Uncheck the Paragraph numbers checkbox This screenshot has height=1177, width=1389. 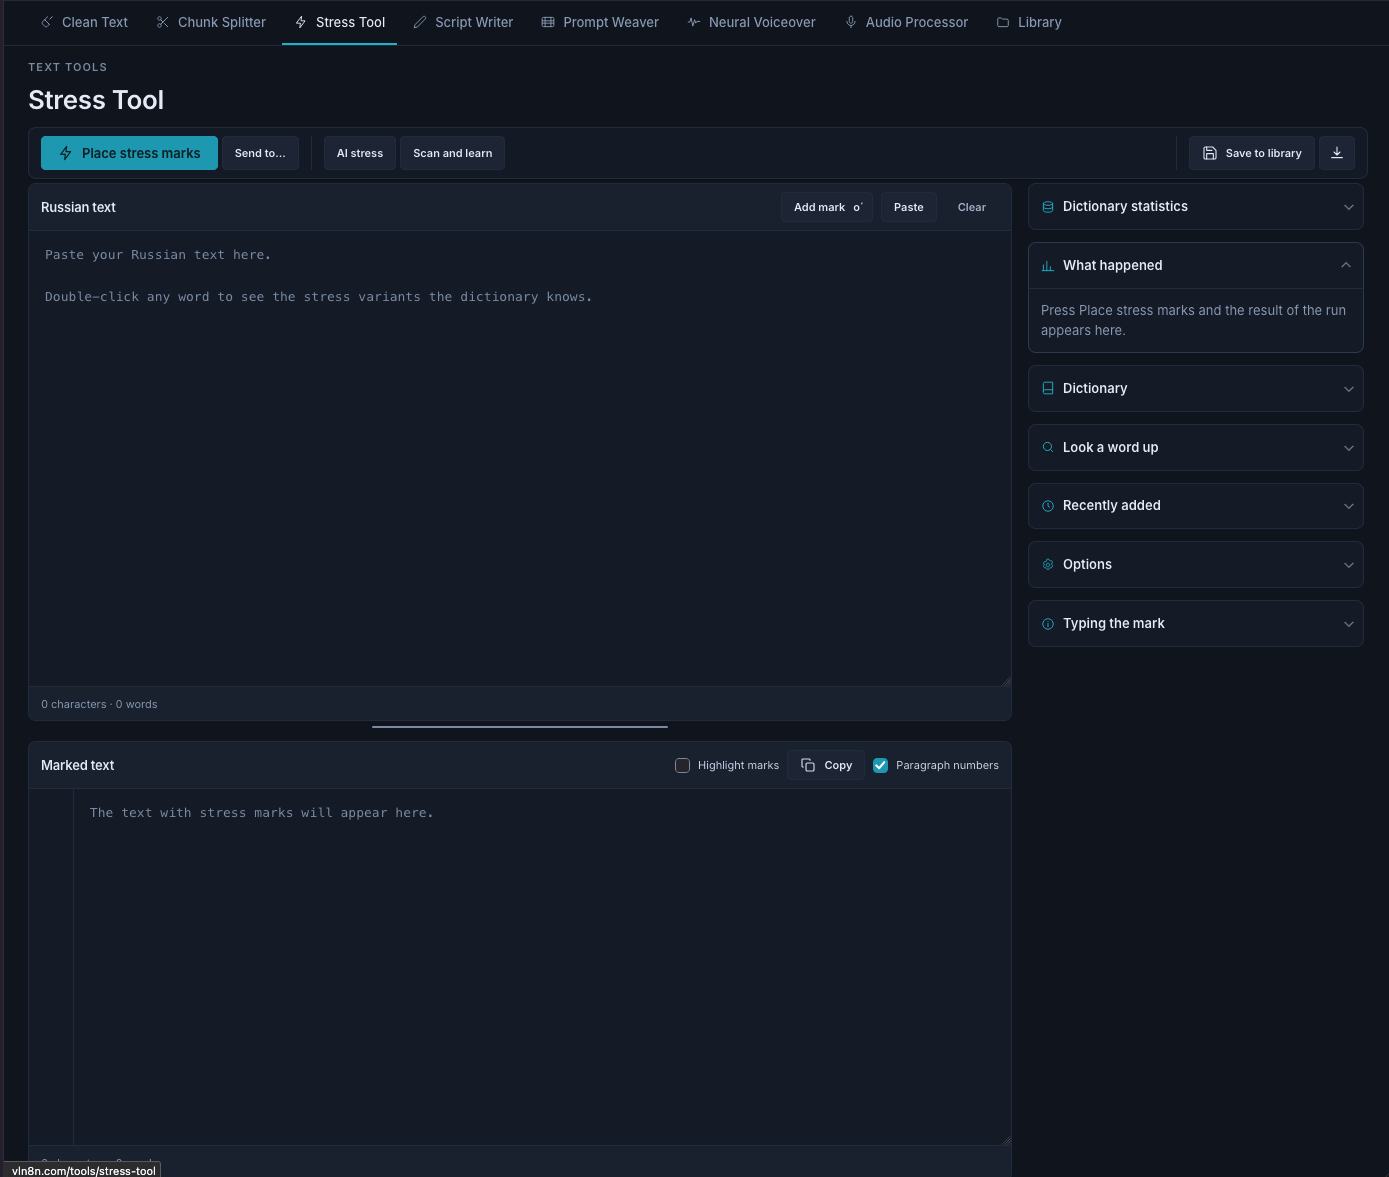880,765
